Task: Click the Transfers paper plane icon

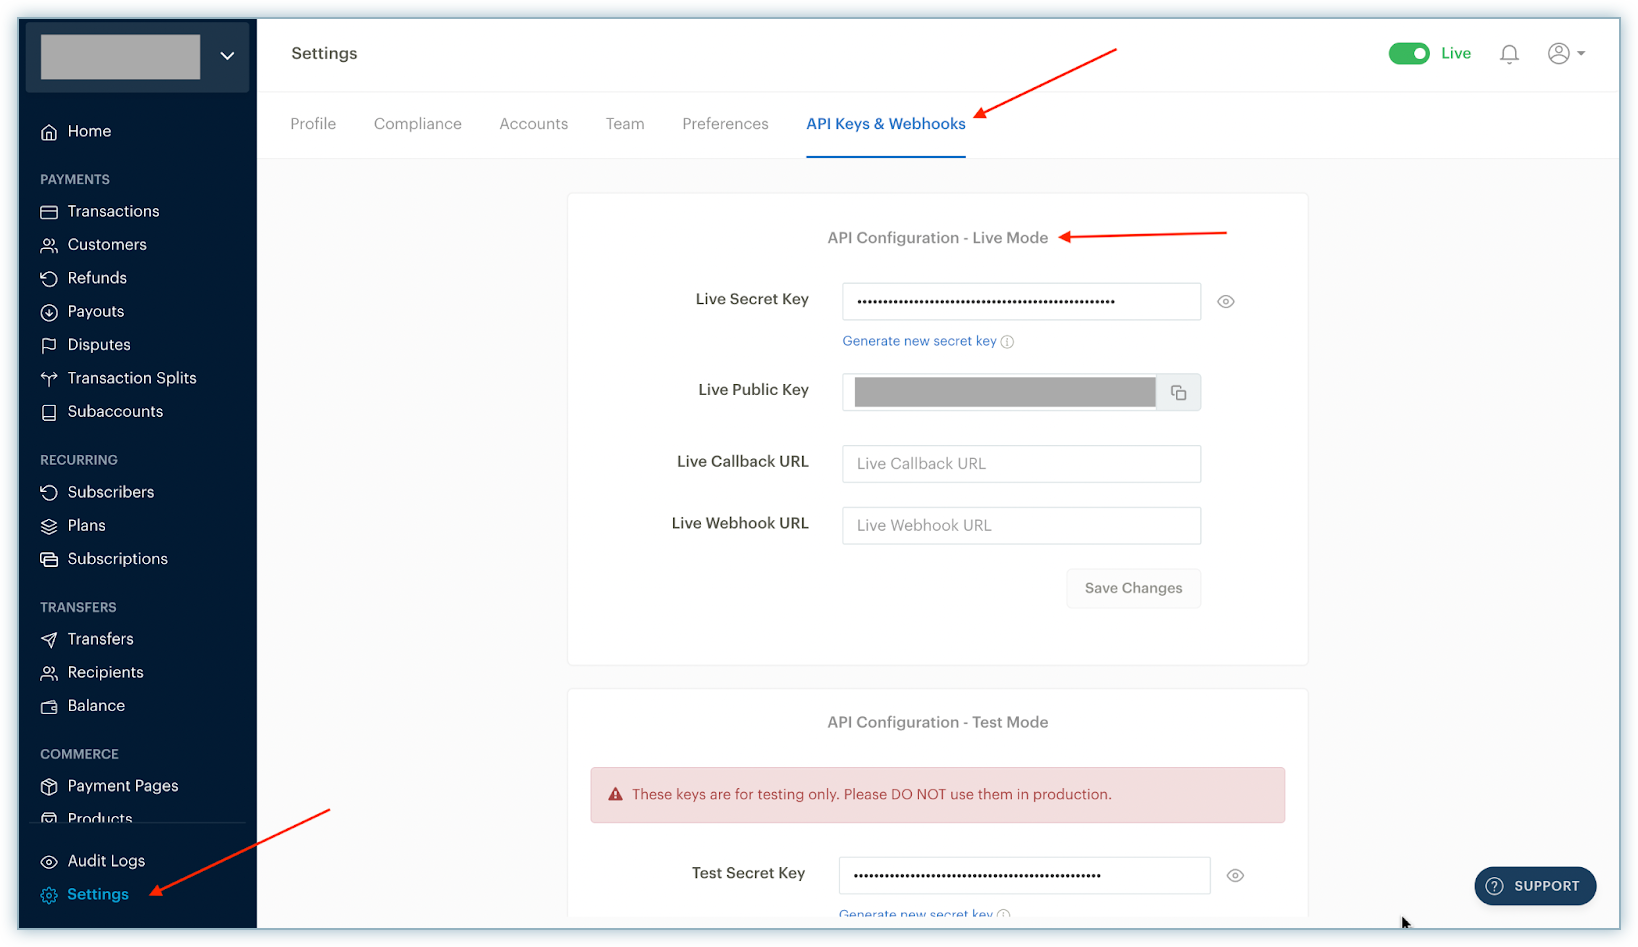Action: click(49, 640)
